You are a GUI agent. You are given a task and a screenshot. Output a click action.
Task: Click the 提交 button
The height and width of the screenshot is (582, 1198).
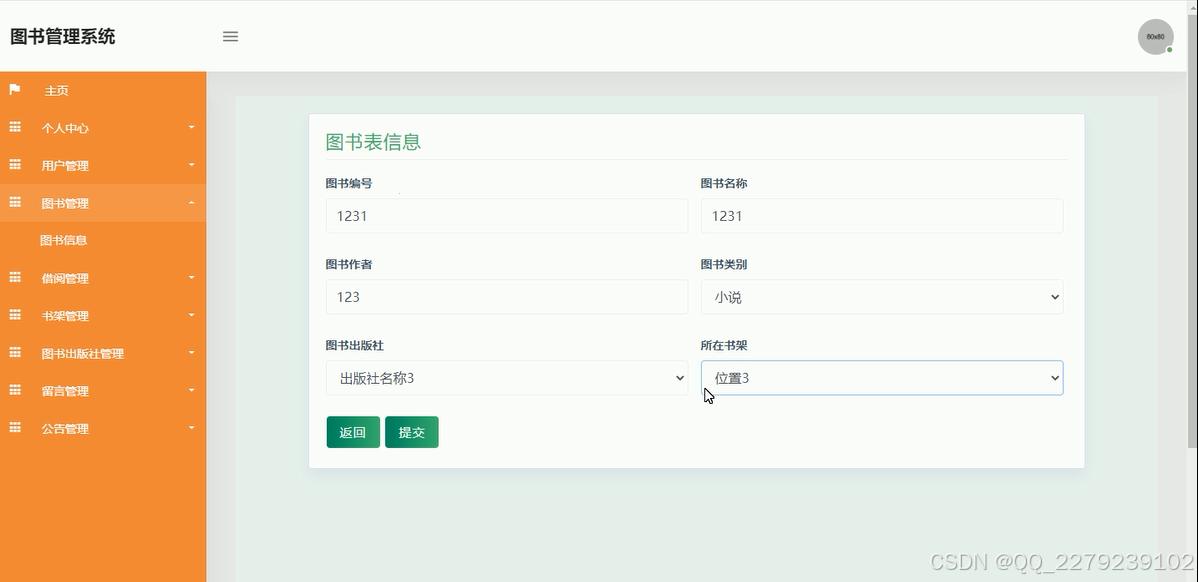412,432
